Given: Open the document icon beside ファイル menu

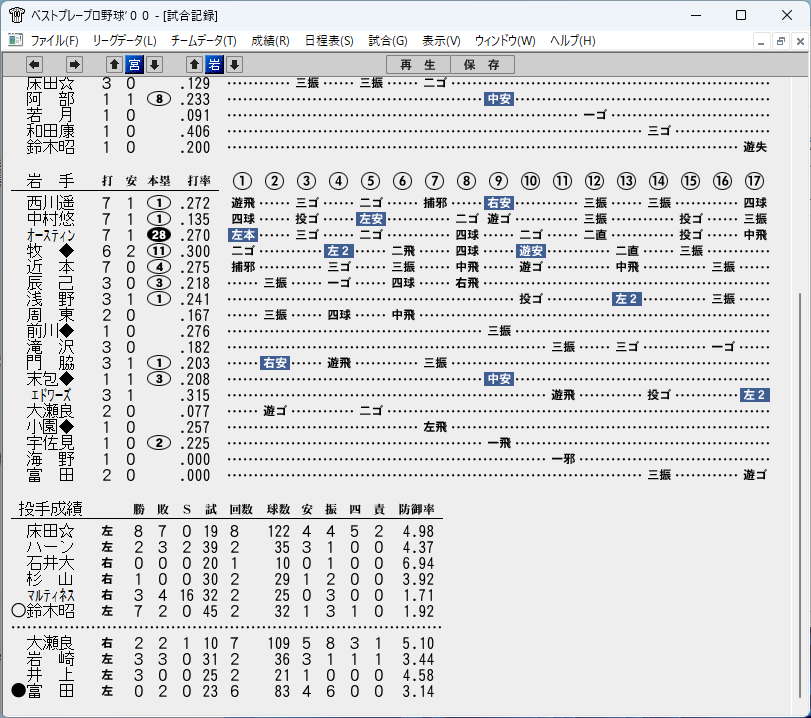Looking at the screenshot, I should 16,40.
